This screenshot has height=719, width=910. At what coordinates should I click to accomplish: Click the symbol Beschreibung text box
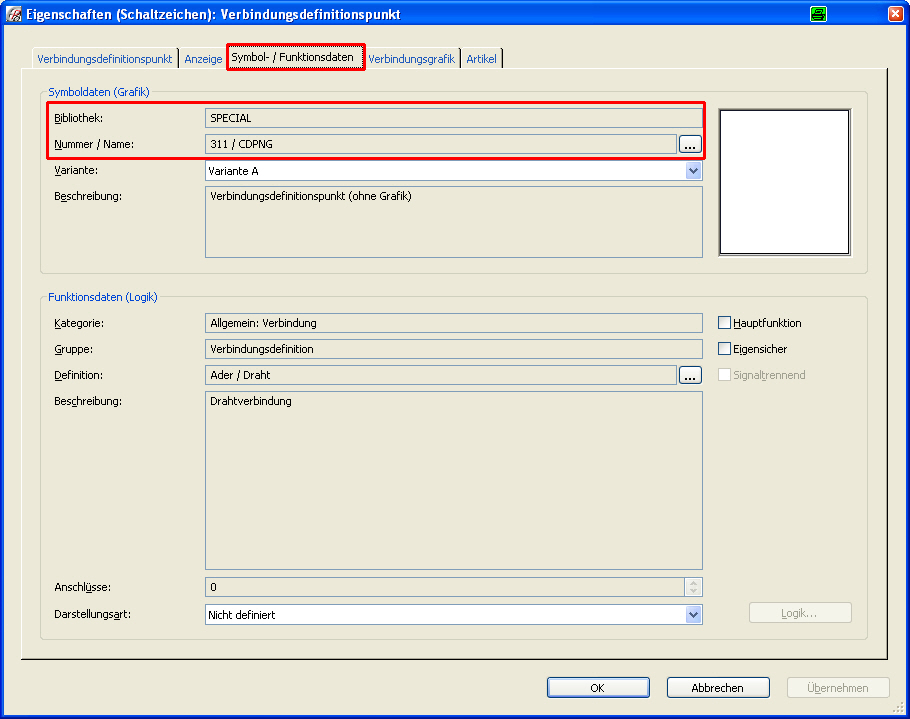point(454,222)
